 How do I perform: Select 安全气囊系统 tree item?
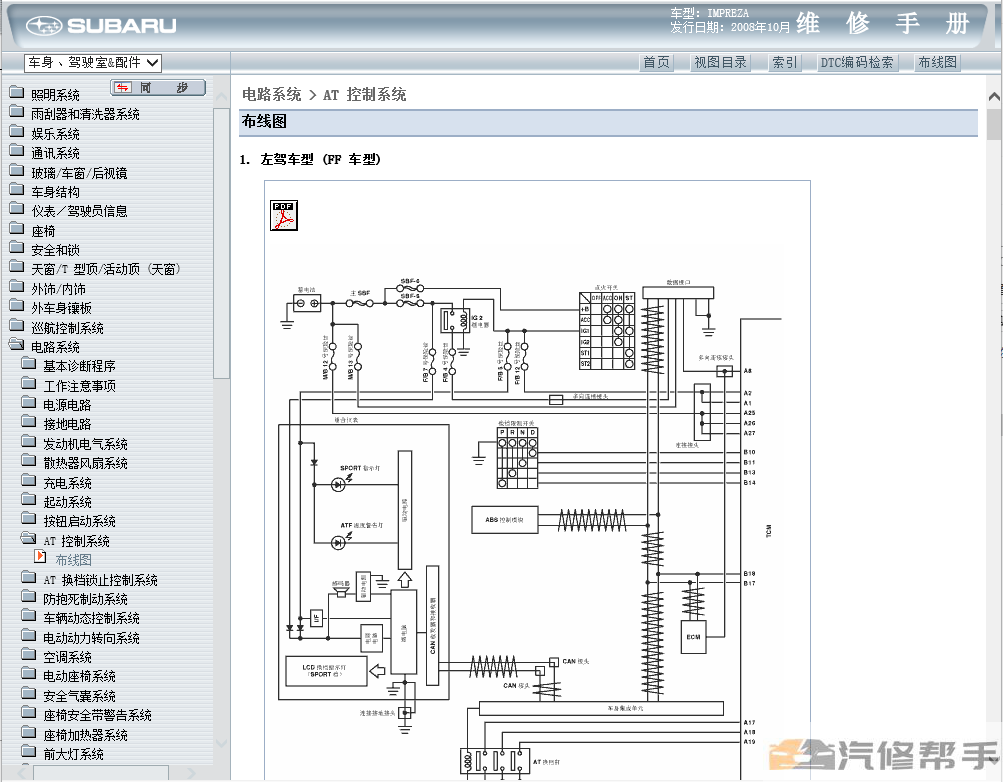79,696
